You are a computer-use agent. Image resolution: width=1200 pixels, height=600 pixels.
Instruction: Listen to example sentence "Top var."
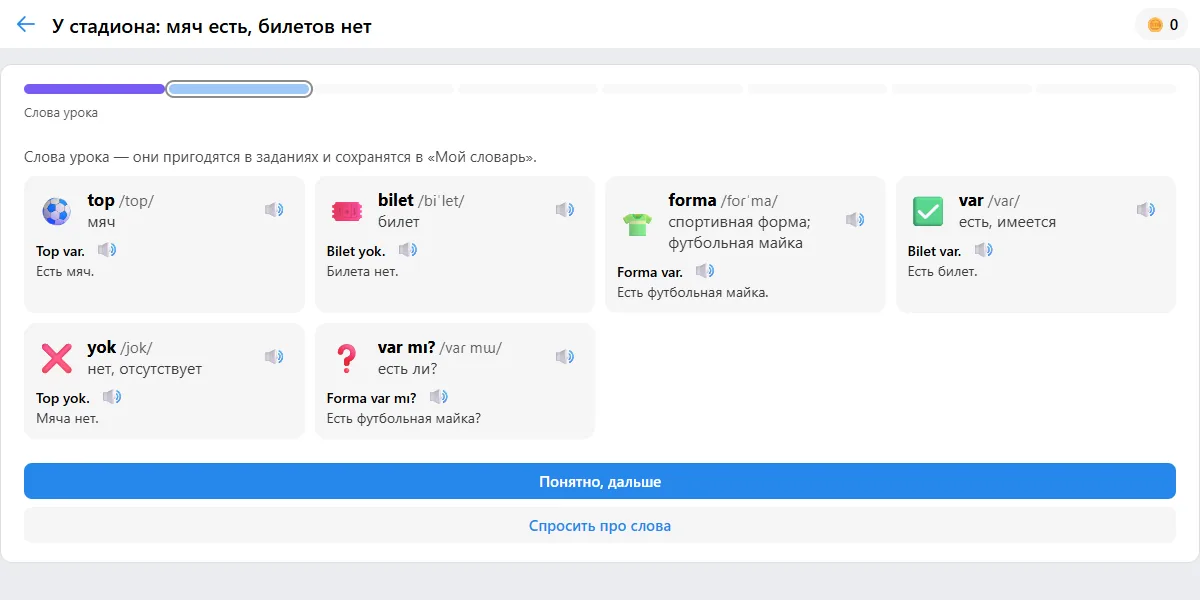pyautogui.click(x=107, y=250)
